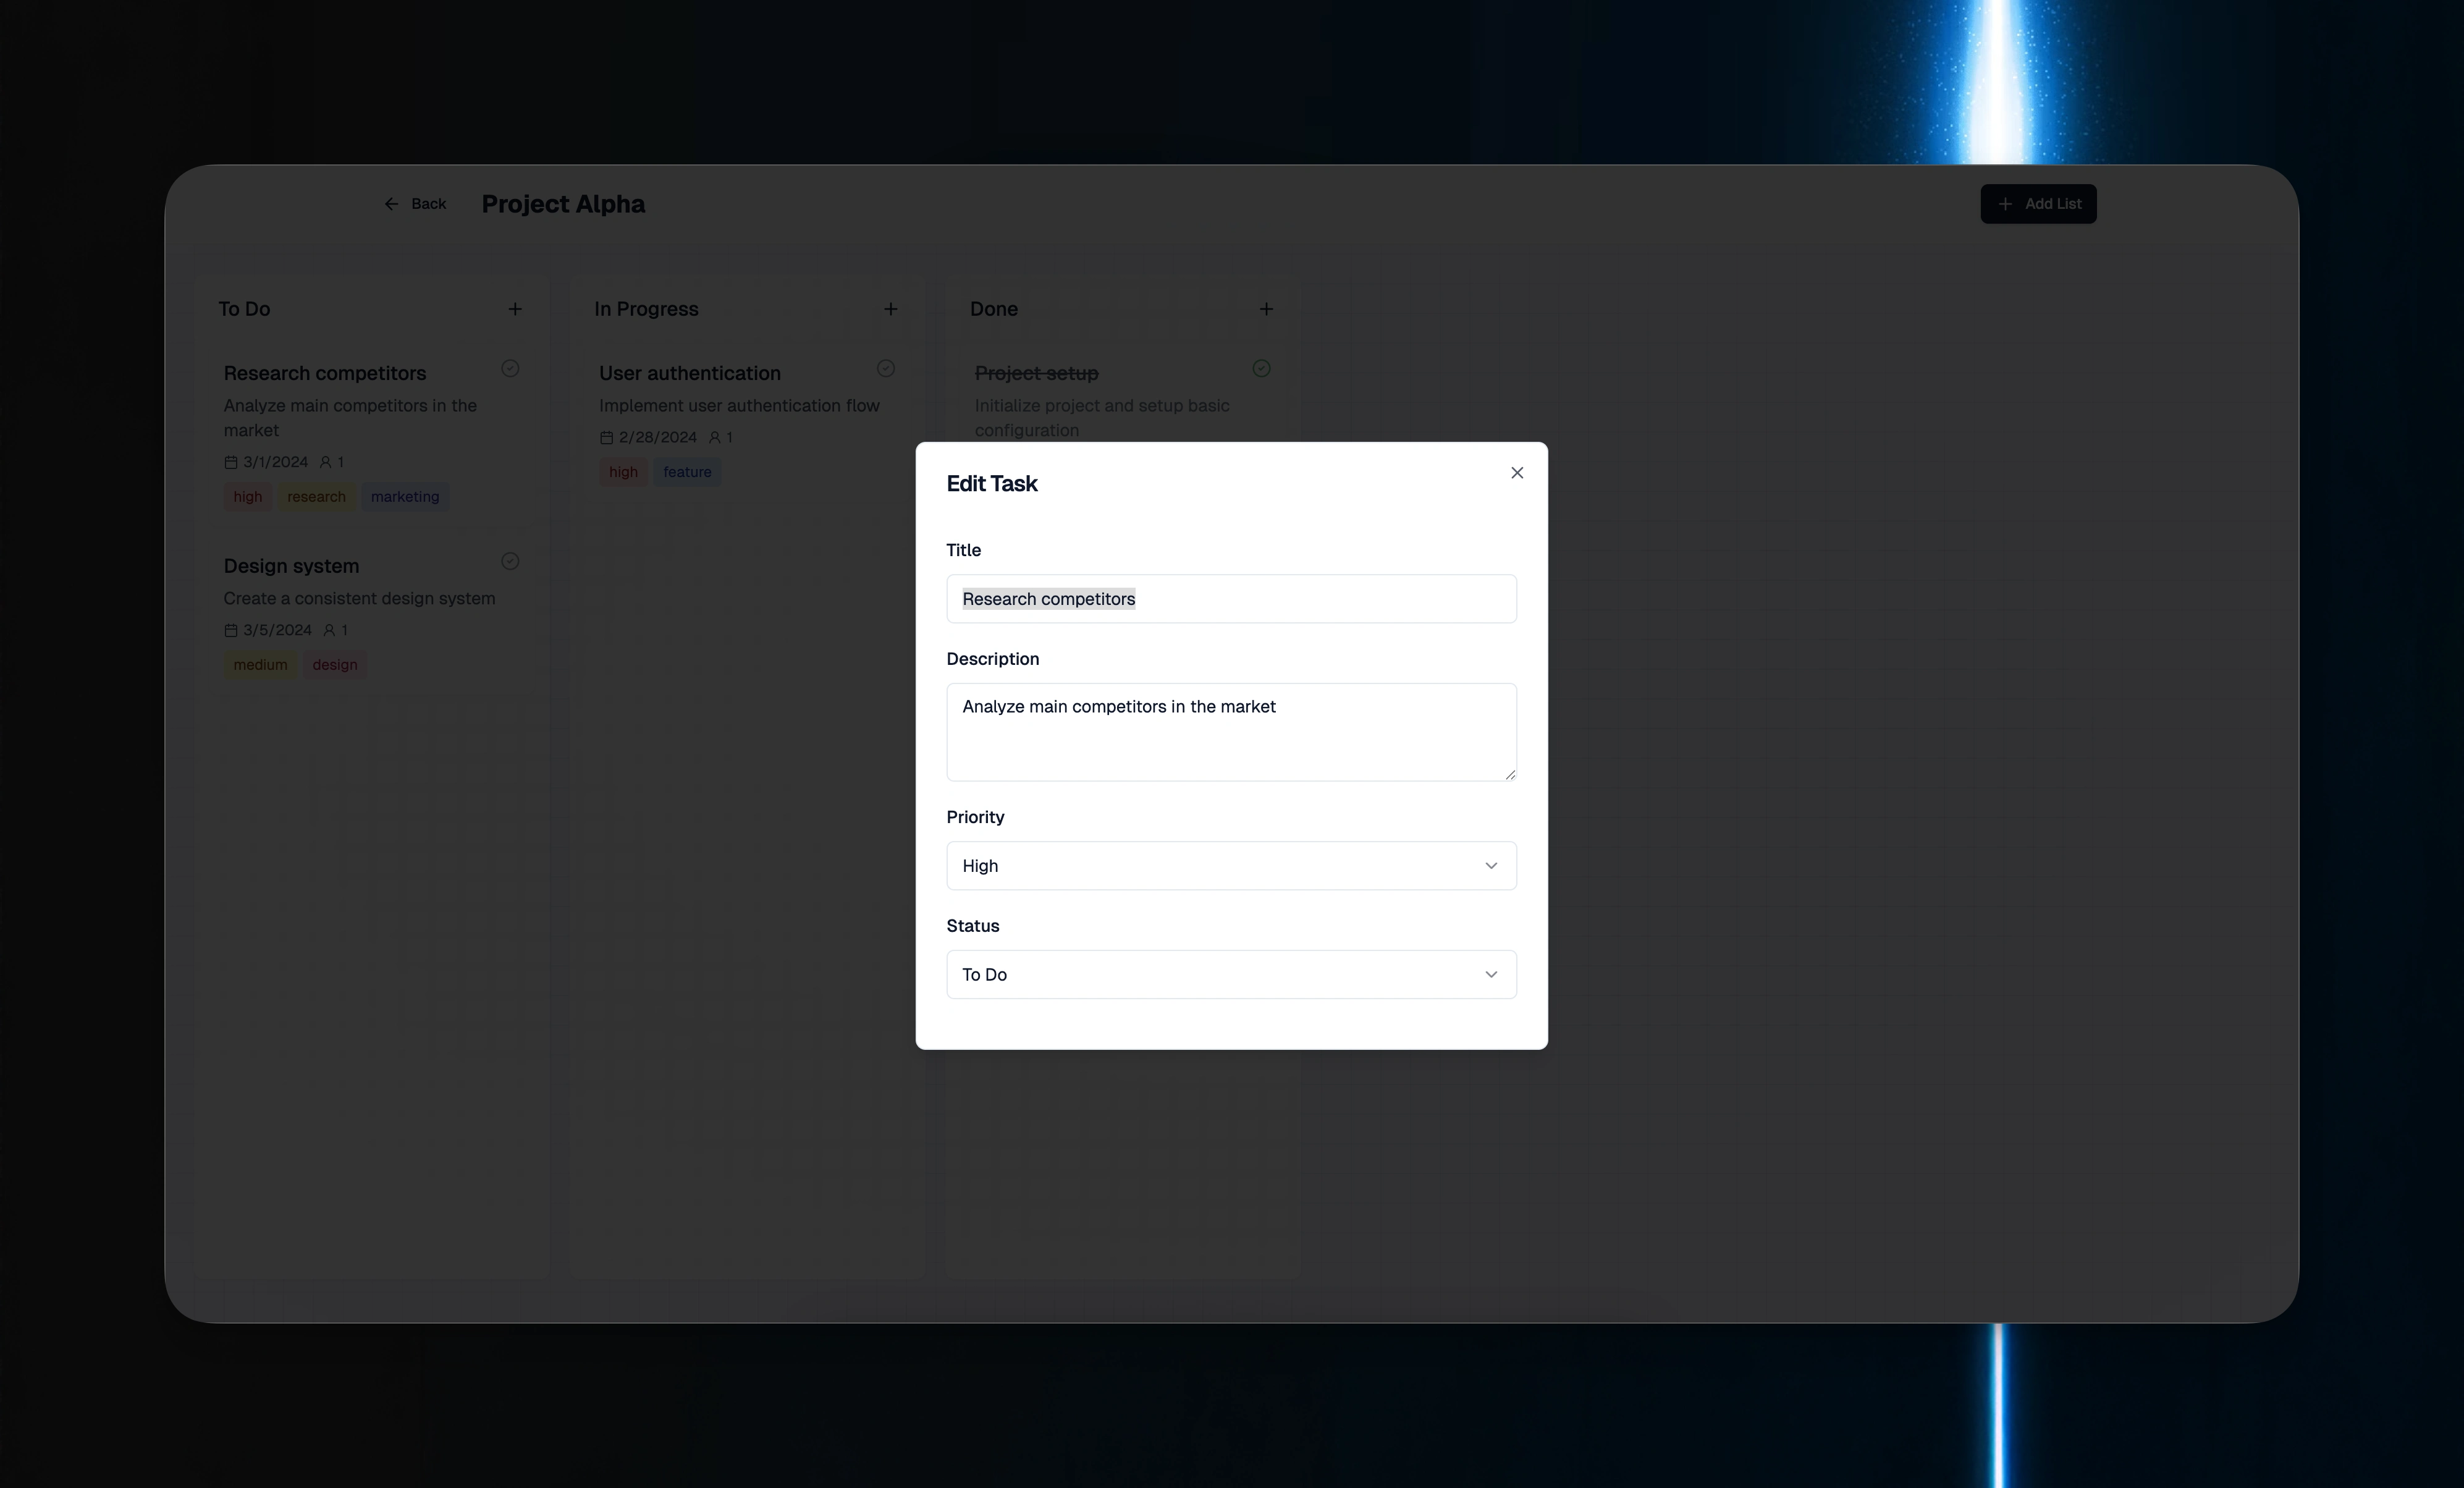This screenshot has height=1488, width=2464.
Task: Click the design tag
Action: point(334,665)
